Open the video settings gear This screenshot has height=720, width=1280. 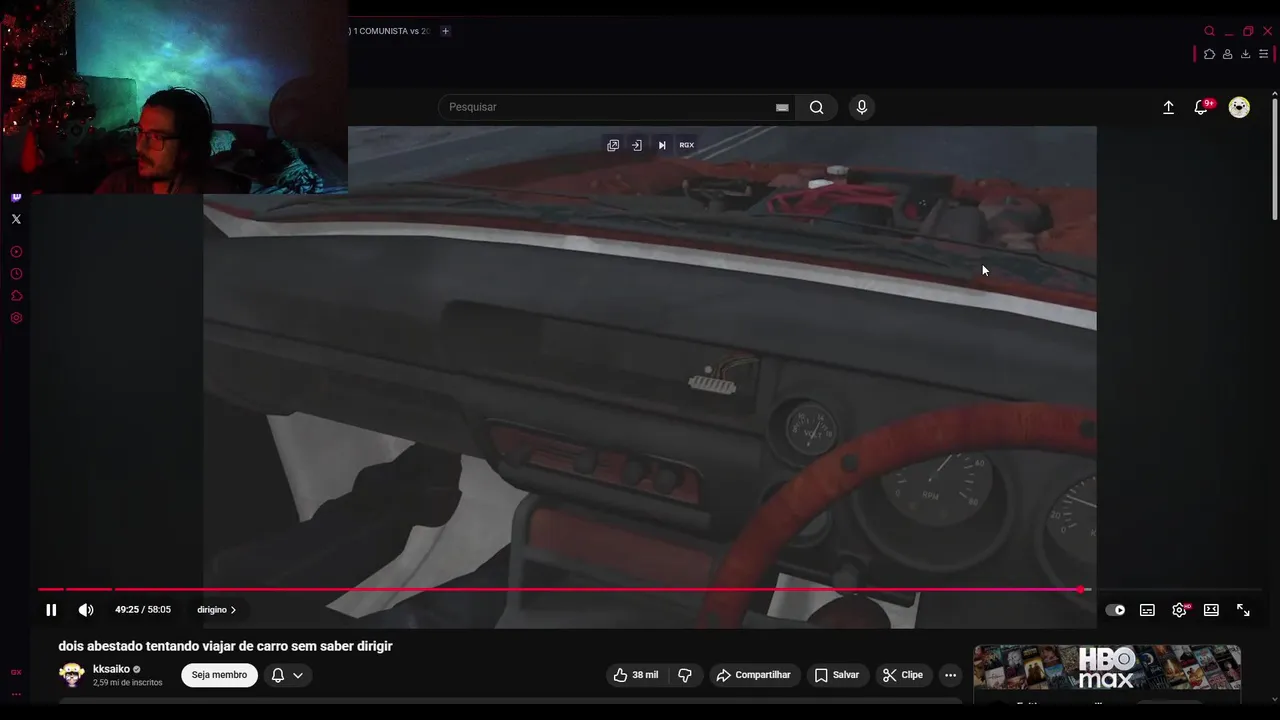click(x=1180, y=610)
